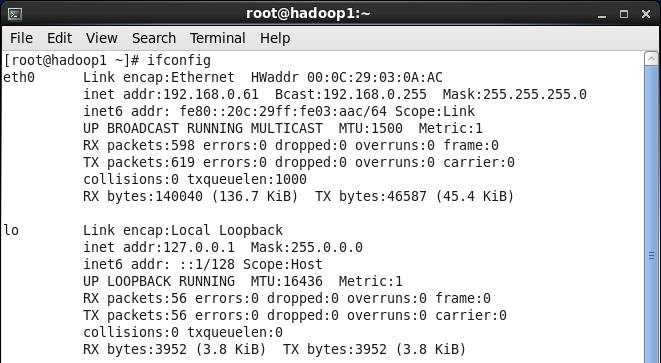
Task: Click the terminal icon in title bar
Action: (15, 14)
